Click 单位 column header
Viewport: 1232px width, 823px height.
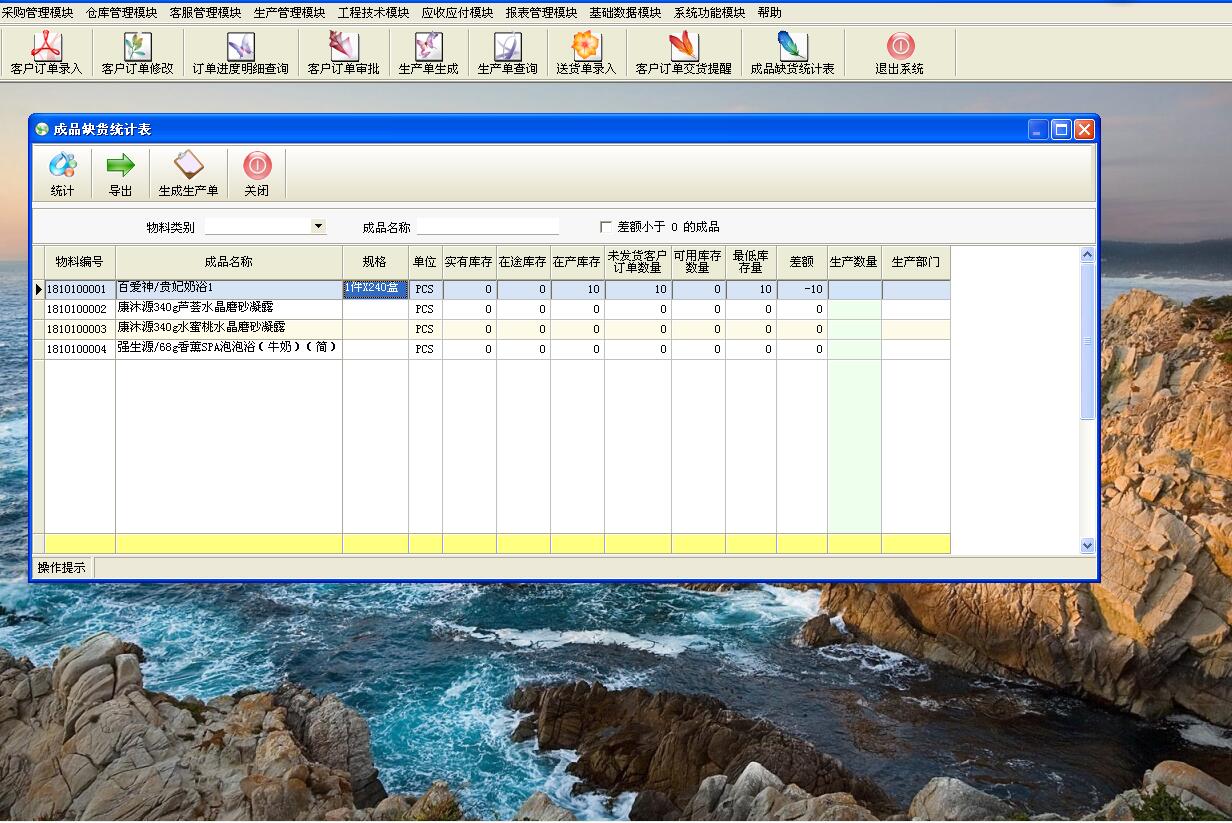pyautogui.click(x=425, y=262)
